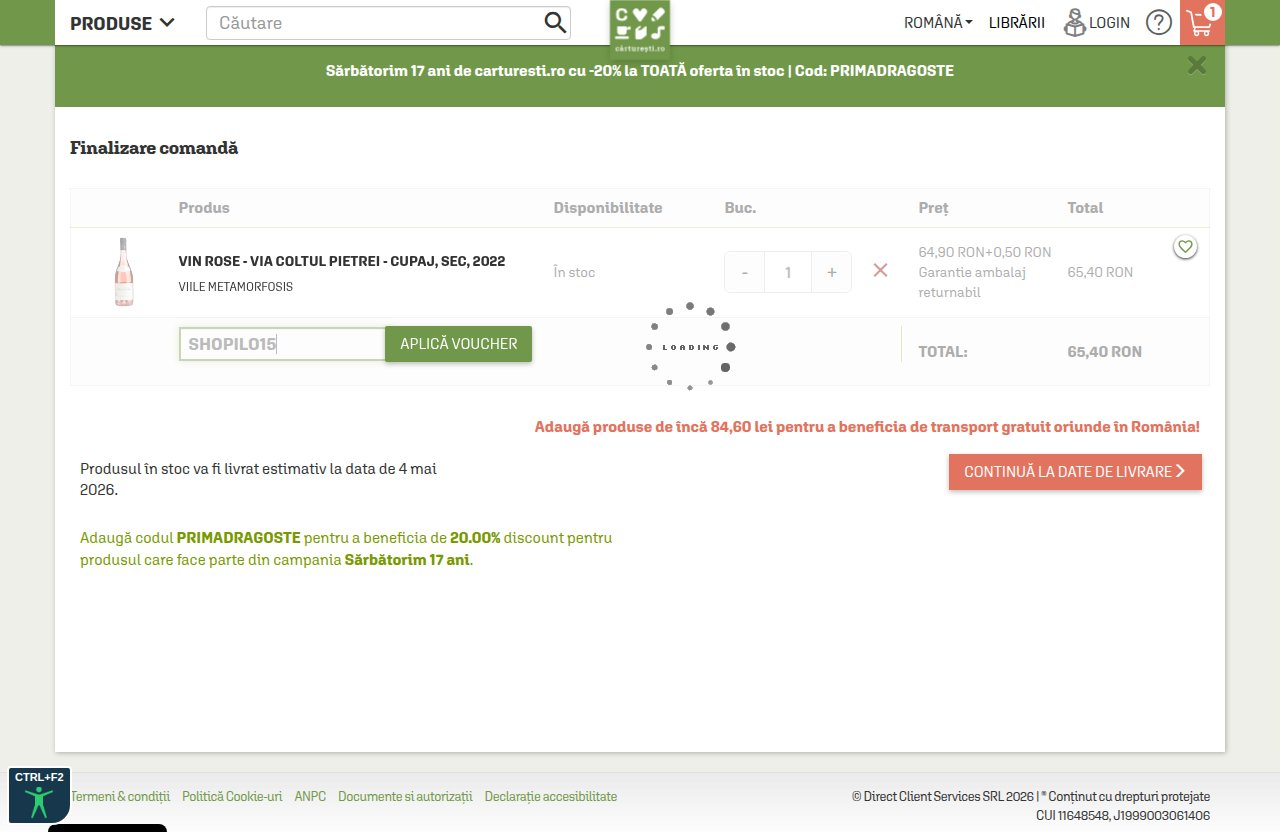The image size is (1280, 832).
Task: Click the estimated delivery date text
Action: coord(258,479)
